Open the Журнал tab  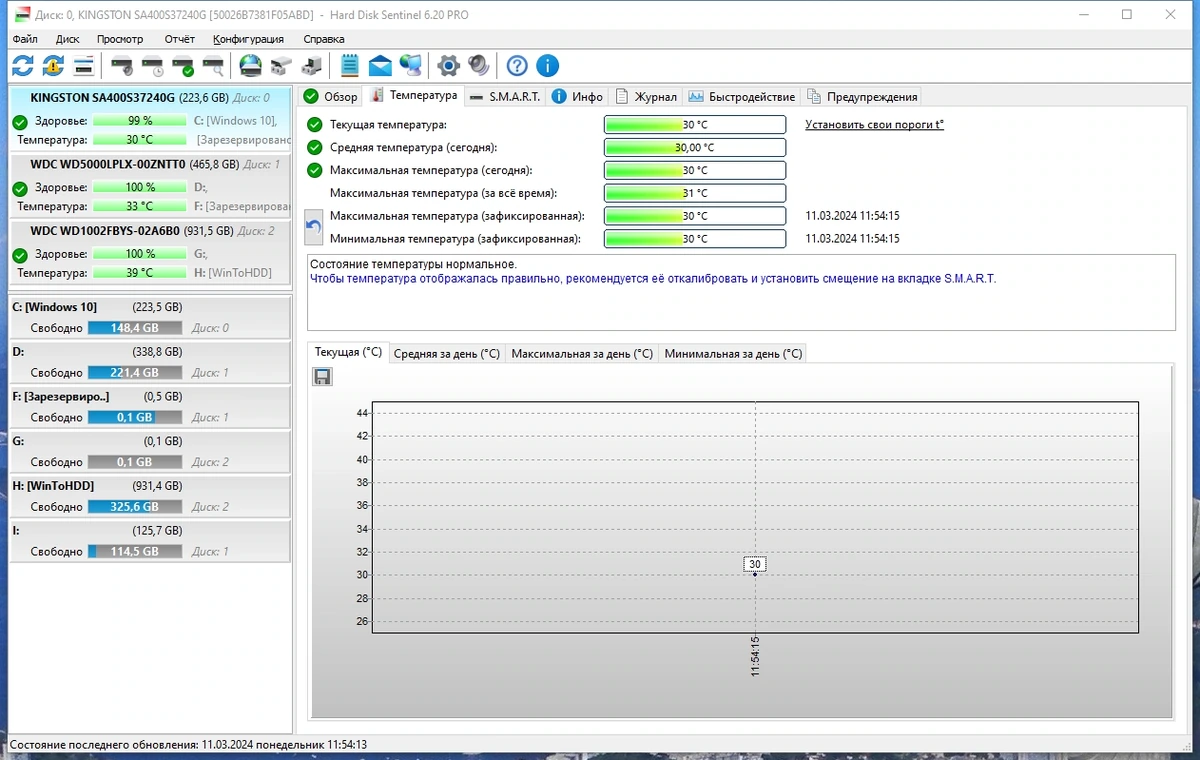pos(646,97)
